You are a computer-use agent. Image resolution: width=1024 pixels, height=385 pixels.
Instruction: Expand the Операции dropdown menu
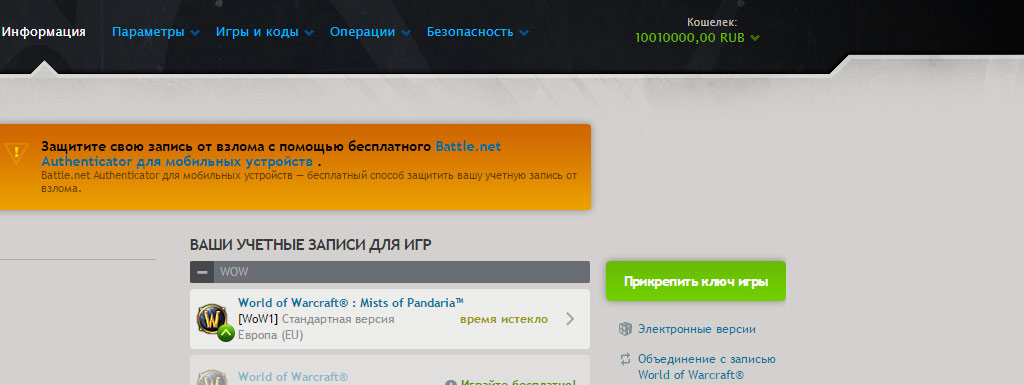click(370, 32)
